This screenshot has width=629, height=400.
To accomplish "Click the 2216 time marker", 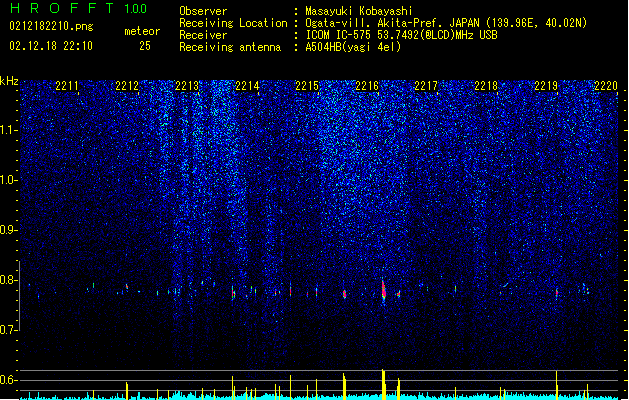I will pyautogui.click(x=367, y=85).
